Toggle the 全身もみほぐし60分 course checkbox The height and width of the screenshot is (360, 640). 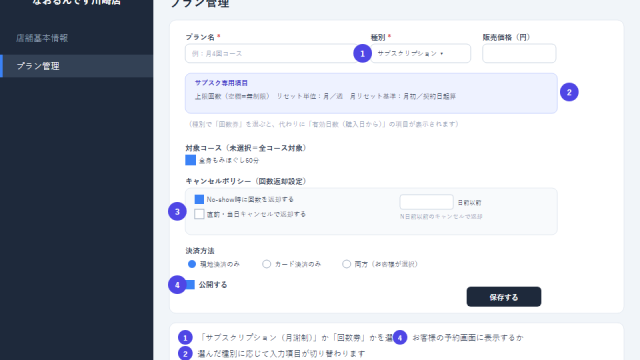coord(191,160)
